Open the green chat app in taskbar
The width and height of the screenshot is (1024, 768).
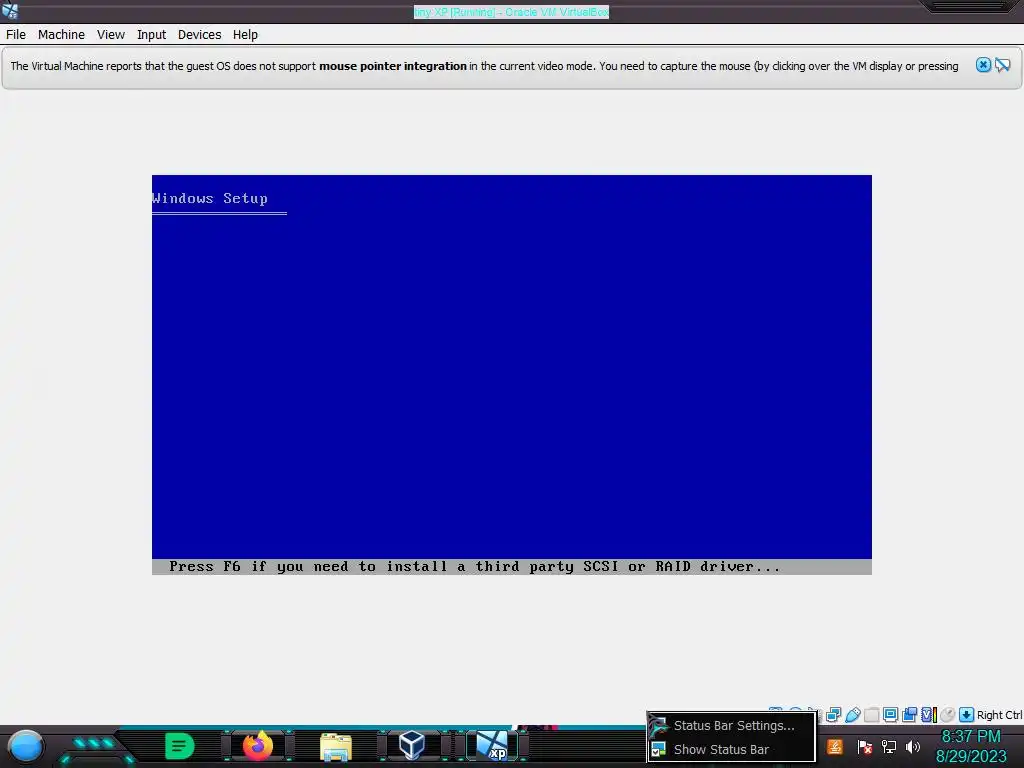tap(180, 746)
